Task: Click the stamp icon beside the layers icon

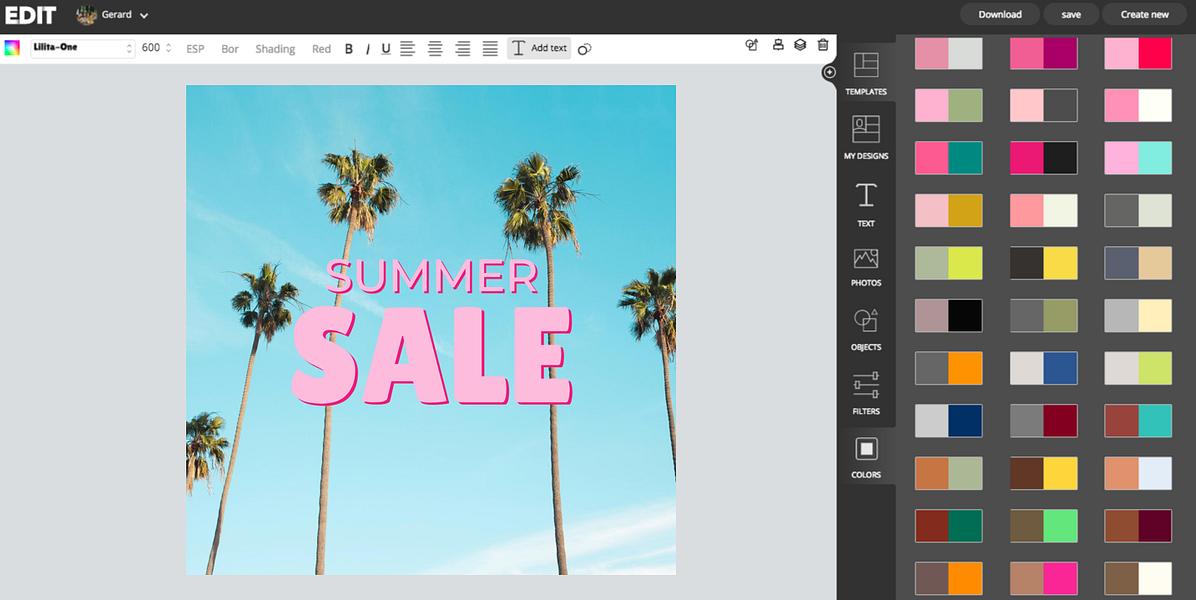Action: click(778, 45)
